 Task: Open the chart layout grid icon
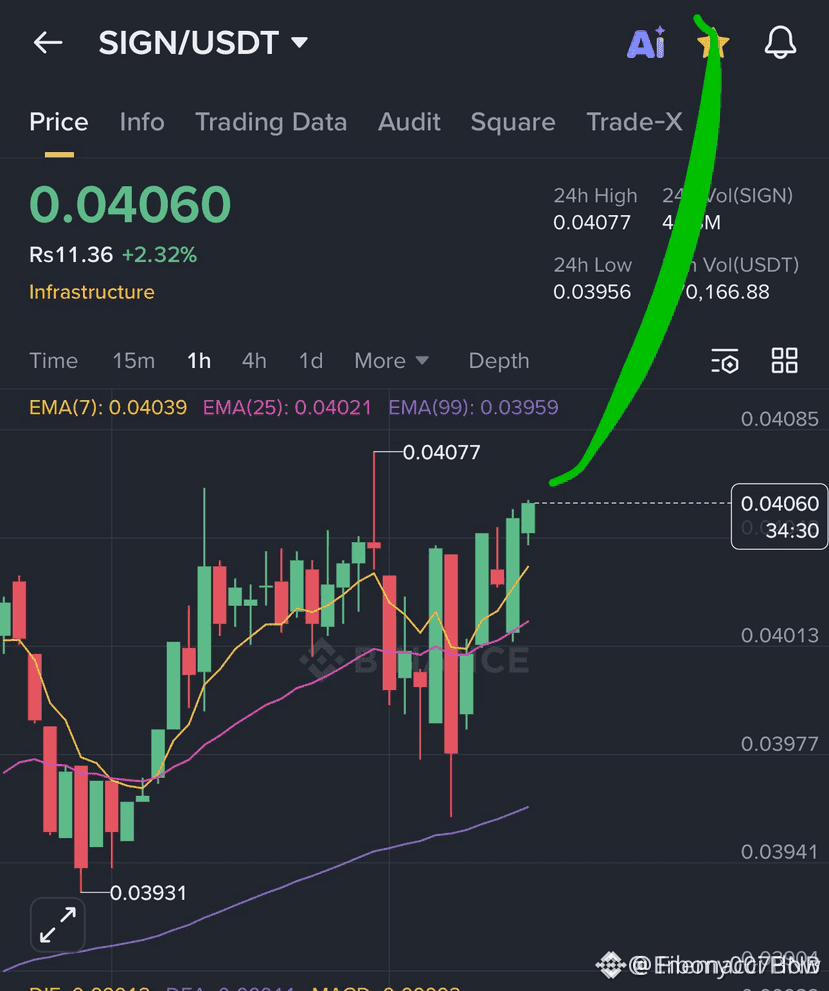784,360
